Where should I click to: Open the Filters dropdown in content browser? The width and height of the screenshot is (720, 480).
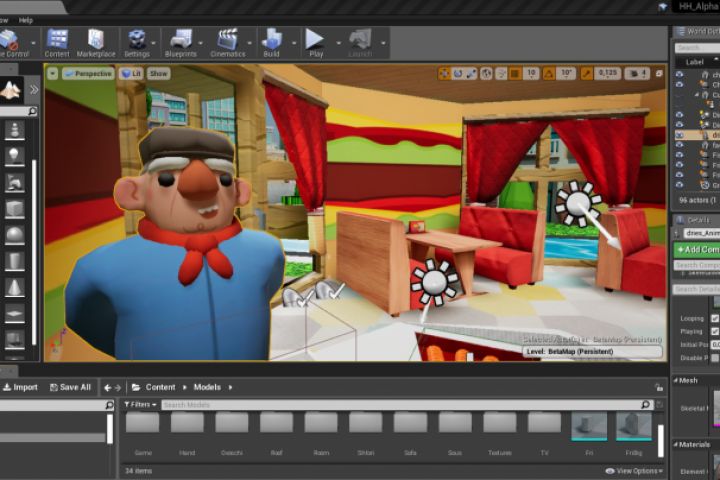pyautogui.click(x=140, y=405)
